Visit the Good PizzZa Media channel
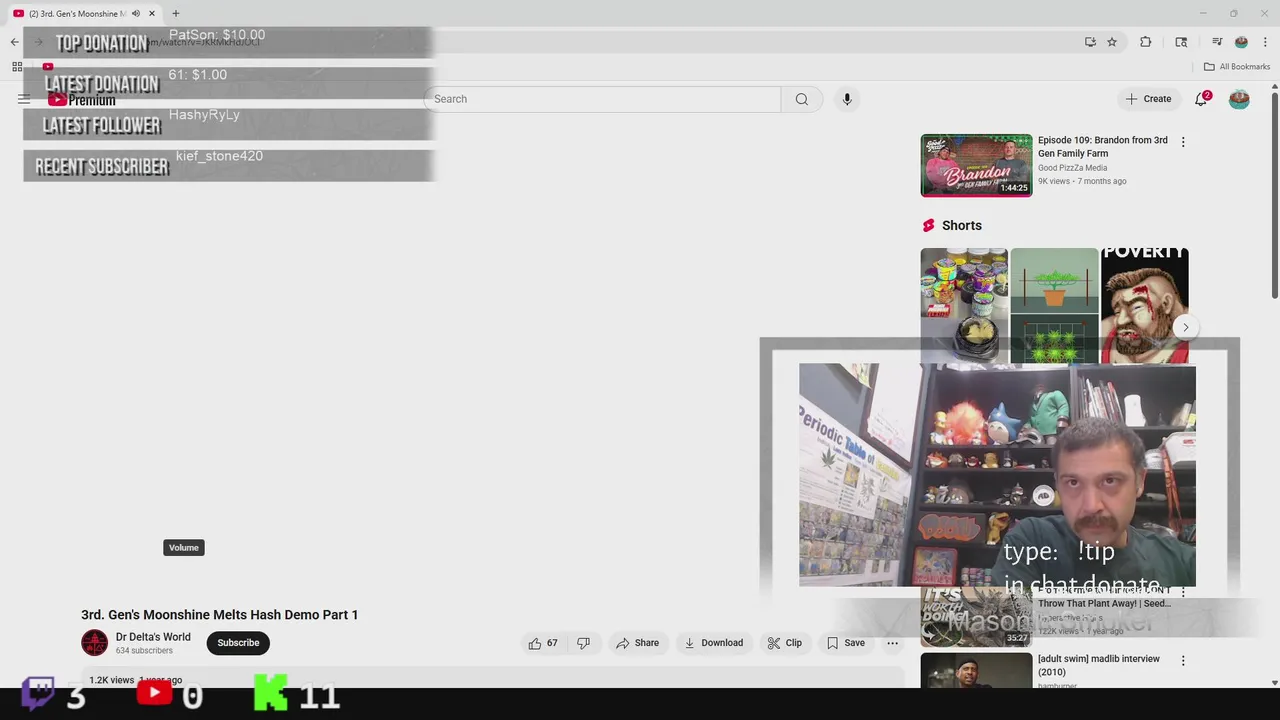Viewport: 1280px width, 720px height. pos(1072,168)
